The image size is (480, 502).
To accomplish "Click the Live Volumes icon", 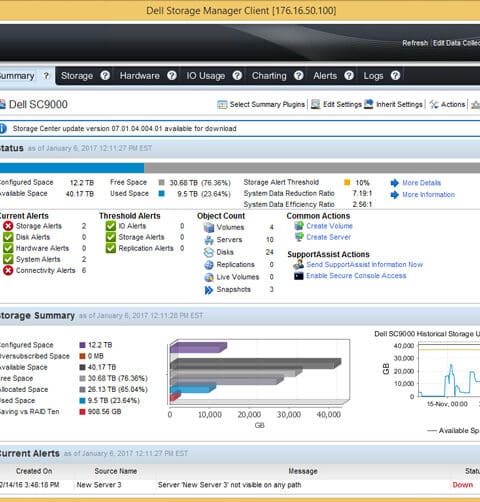I will click(209, 277).
